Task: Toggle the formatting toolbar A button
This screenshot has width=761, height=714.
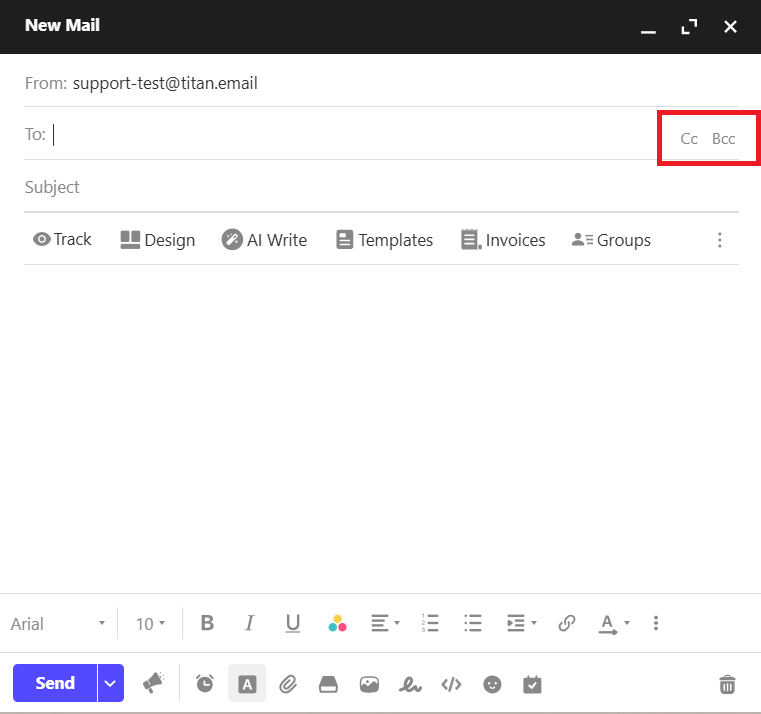Action: [247, 683]
